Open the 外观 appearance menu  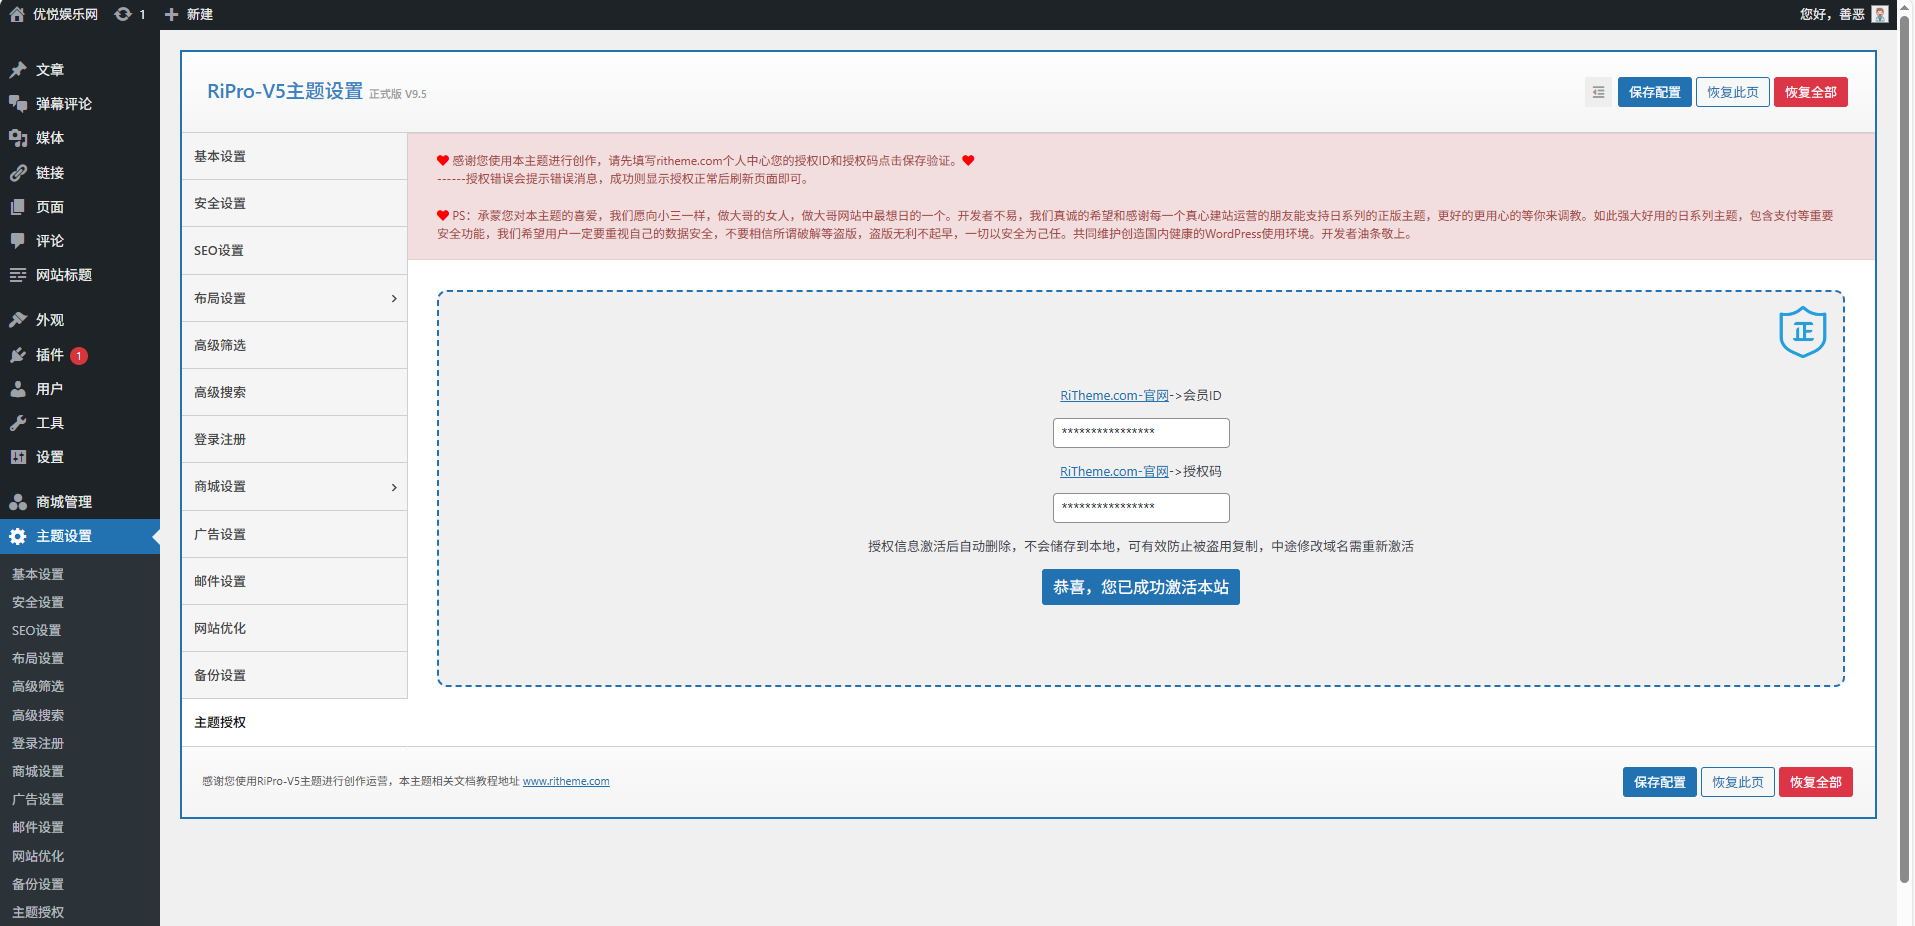coord(50,320)
